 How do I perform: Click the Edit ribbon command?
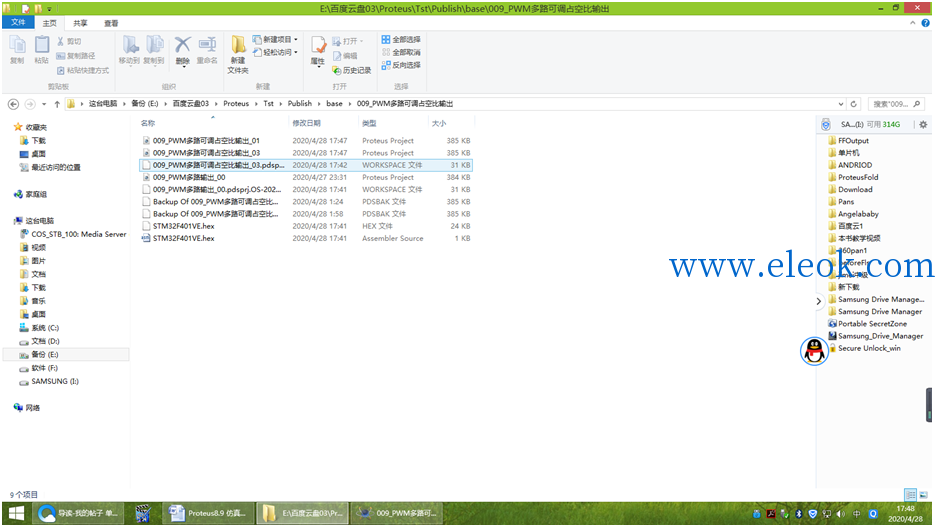click(x=345, y=55)
